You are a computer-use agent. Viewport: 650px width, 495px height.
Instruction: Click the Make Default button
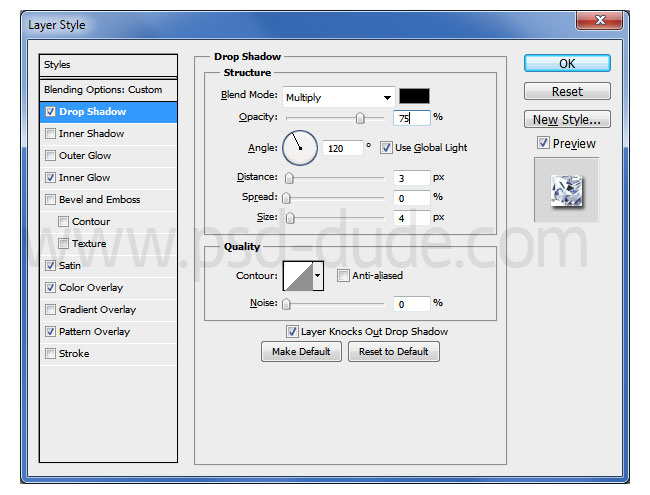(x=301, y=352)
